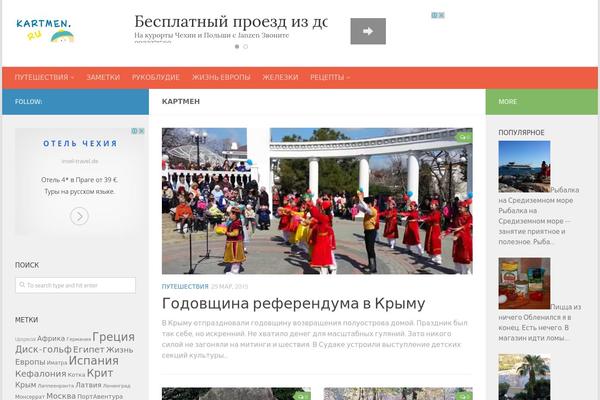Expand the РЕЦЕПТЫ dropdown menu
Image resolution: width=600 pixels, height=400 pixels.
click(x=329, y=77)
